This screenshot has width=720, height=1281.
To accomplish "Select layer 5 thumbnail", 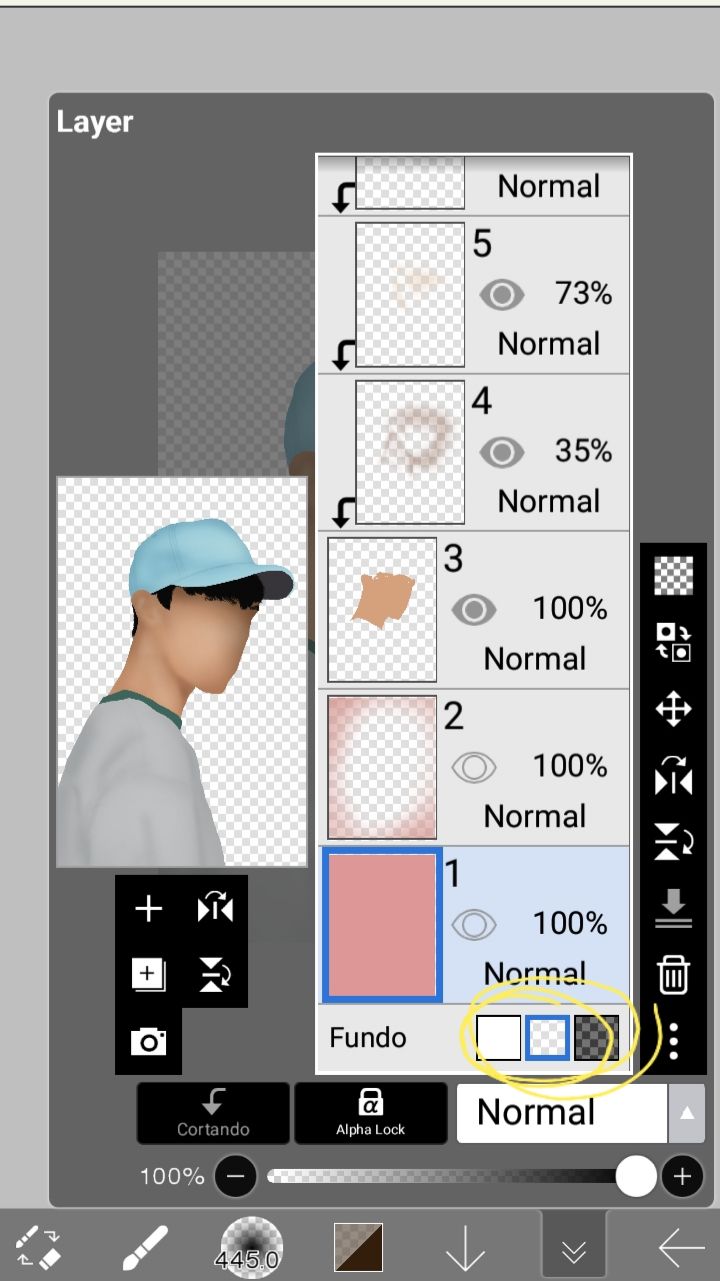I will point(410,294).
